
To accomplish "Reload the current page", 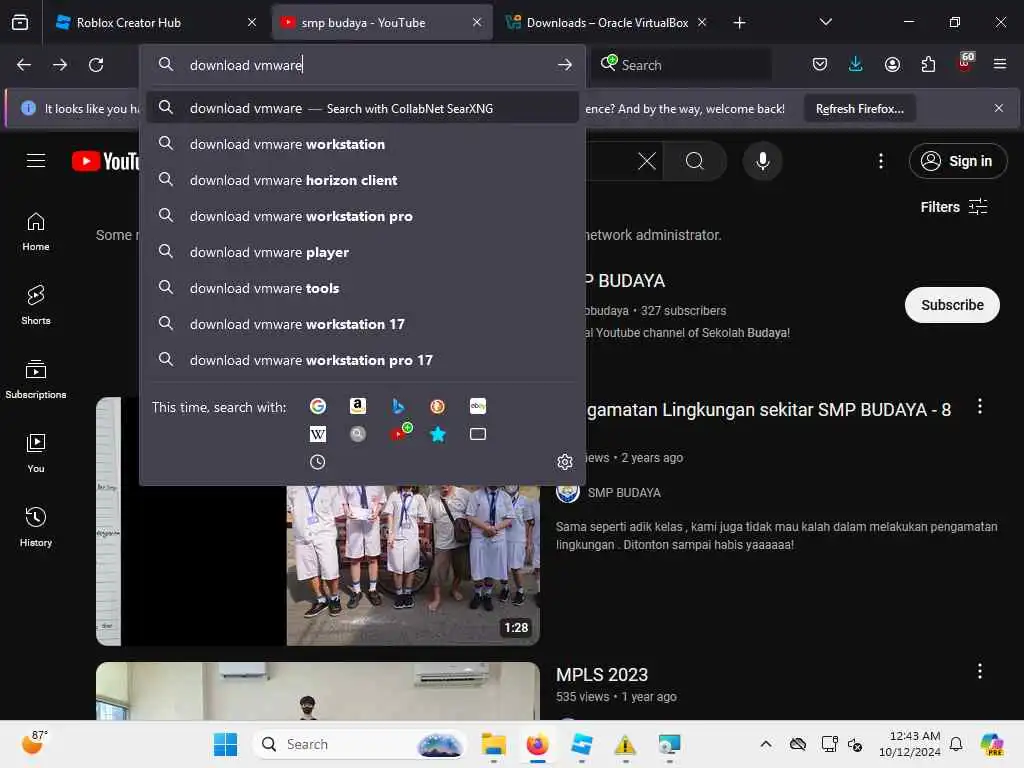I will 96,65.
